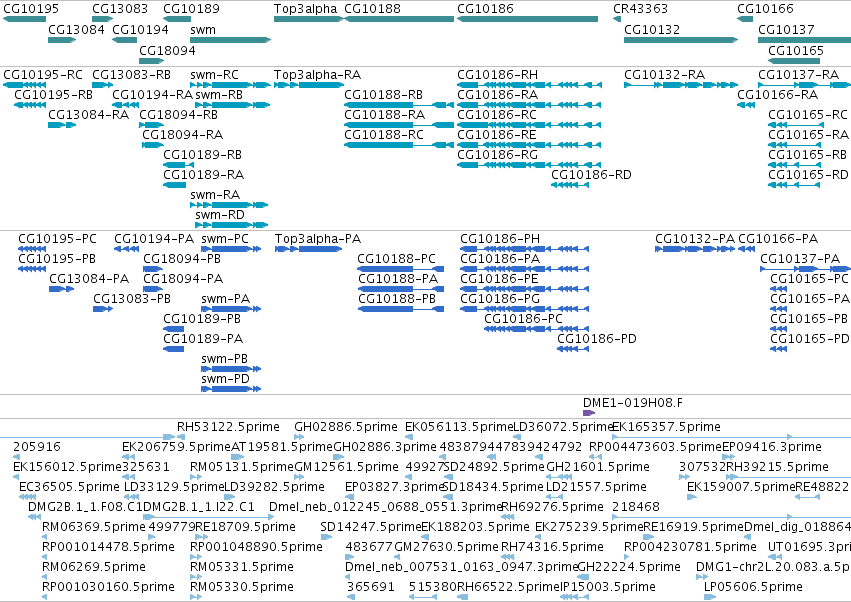Screen dimensions: 851x602
Task: Click the CG10195 gene label
Action: coord(31,9)
